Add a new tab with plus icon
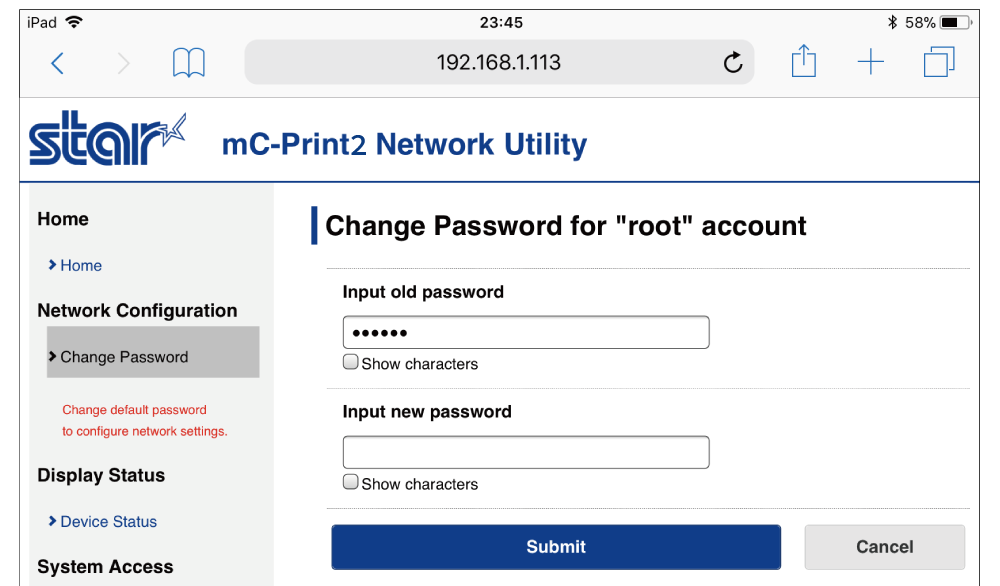Screen dimensions: 1000x586 click(x=871, y=63)
